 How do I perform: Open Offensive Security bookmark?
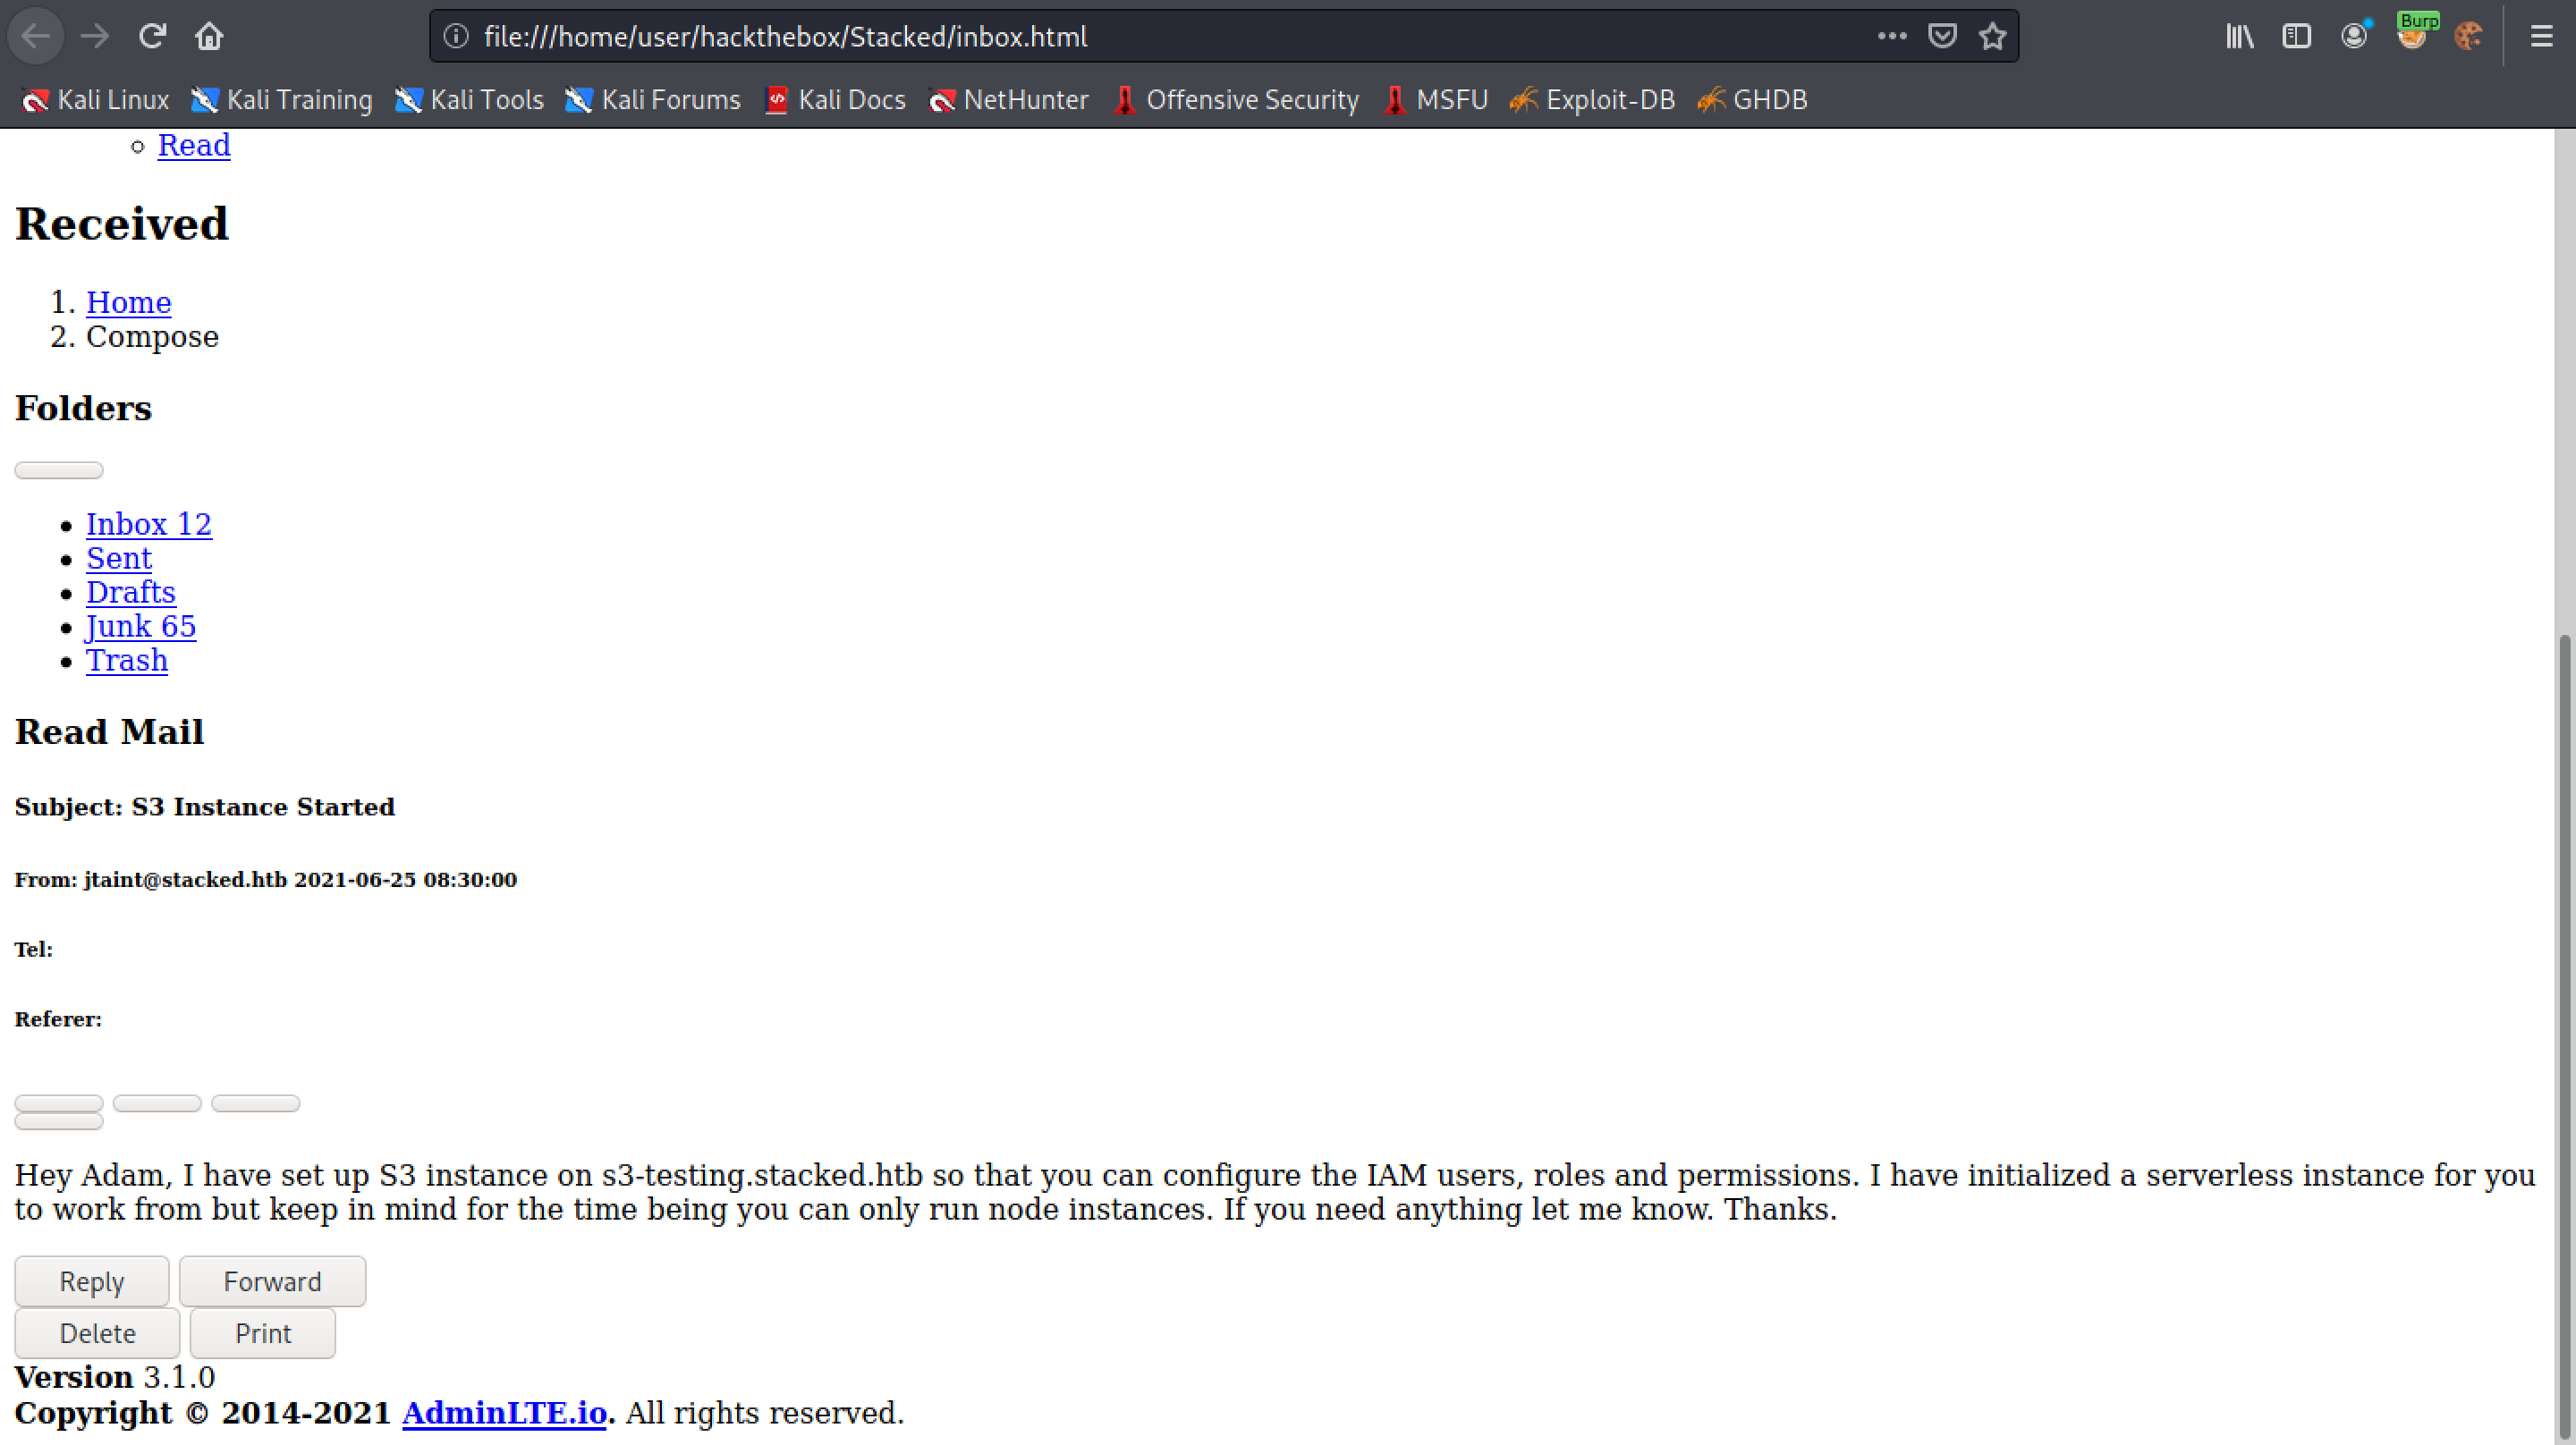pyautogui.click(x=1236, y=100)
